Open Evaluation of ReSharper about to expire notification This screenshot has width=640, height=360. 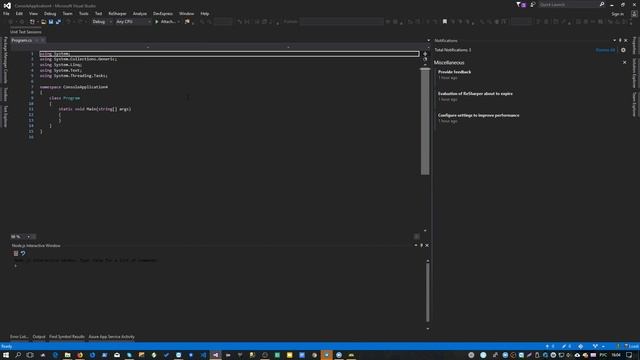(x=476, y=93)
